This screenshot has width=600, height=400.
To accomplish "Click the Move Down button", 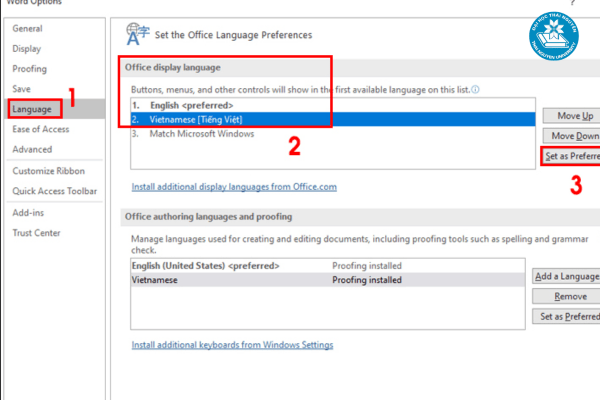I will [572, 136].
